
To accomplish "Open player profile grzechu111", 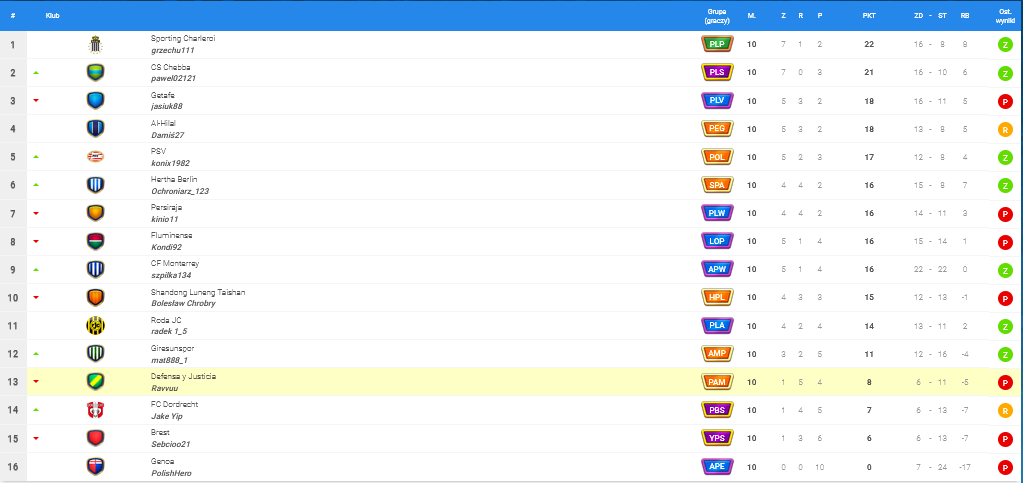I will 172,50.
